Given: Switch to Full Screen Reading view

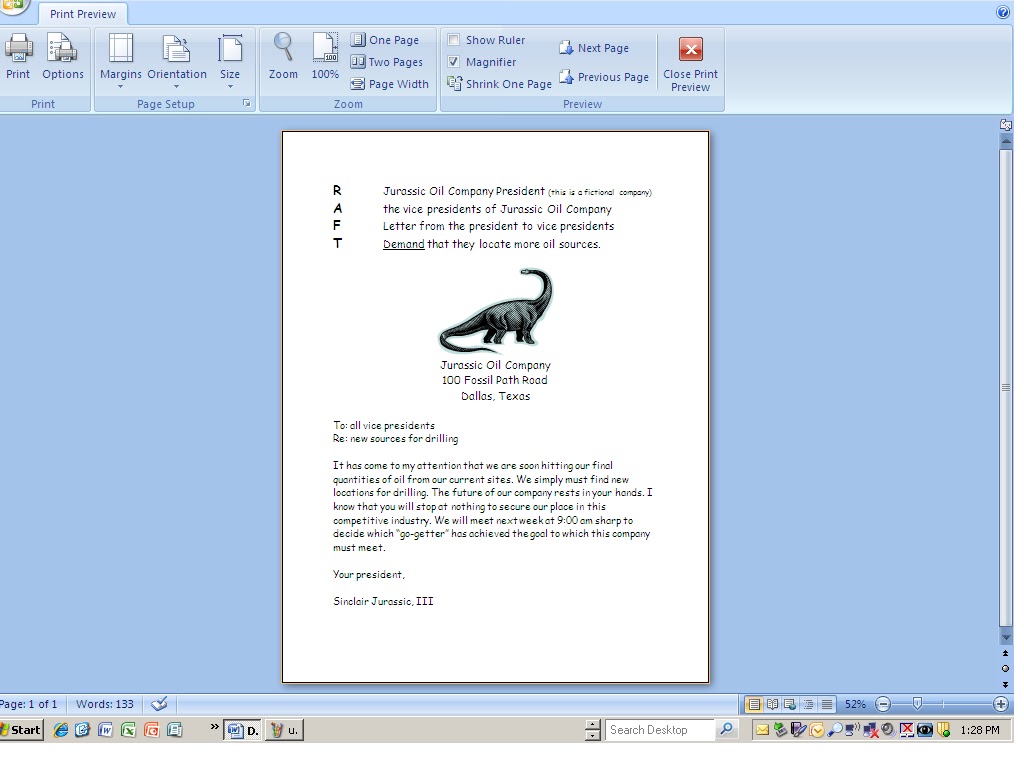Looking at the screenshot, I should pyautogui.click(x=773, y=704).
